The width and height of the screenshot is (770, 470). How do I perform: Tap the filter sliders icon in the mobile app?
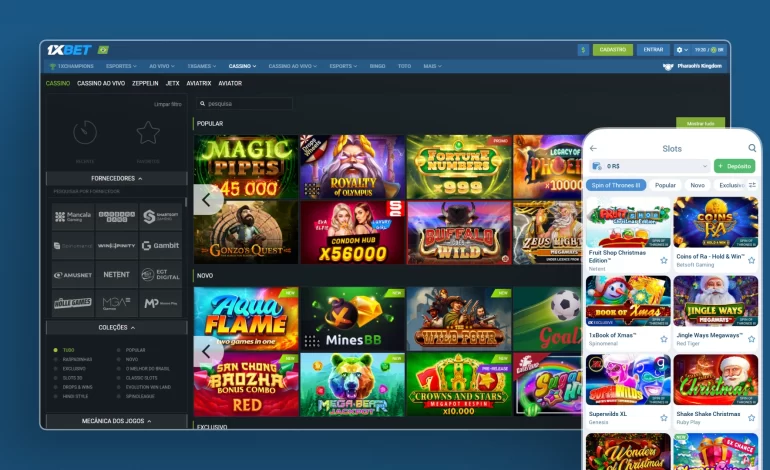752,185
